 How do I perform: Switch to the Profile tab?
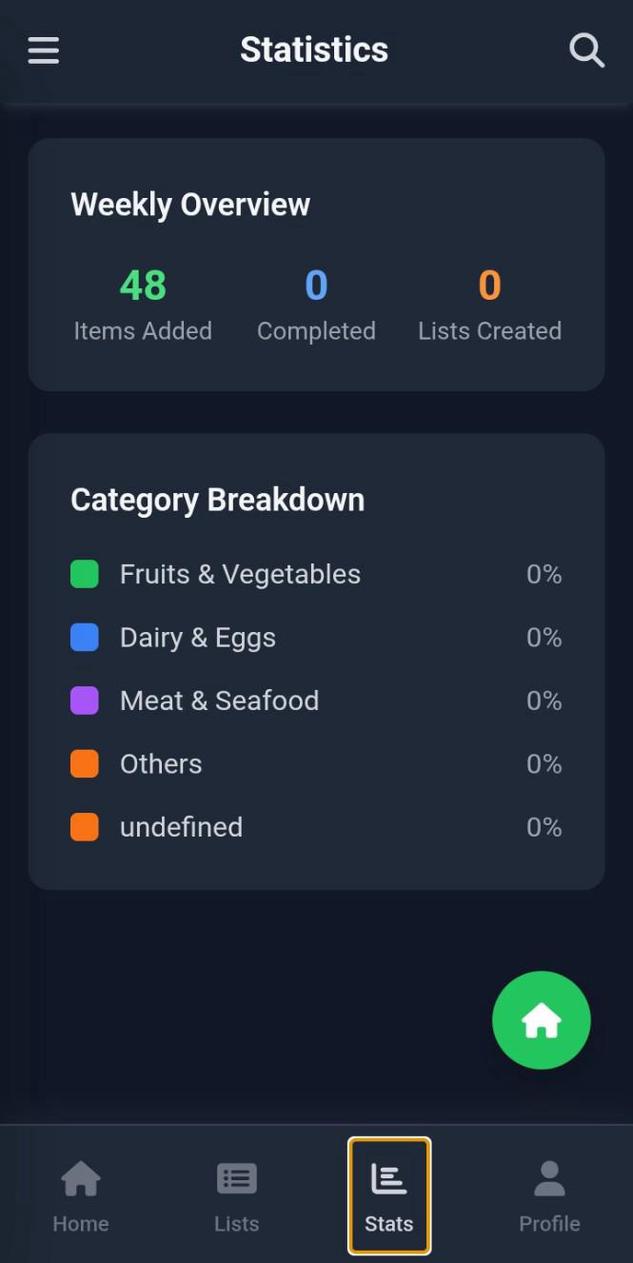tap(549, 1195)
